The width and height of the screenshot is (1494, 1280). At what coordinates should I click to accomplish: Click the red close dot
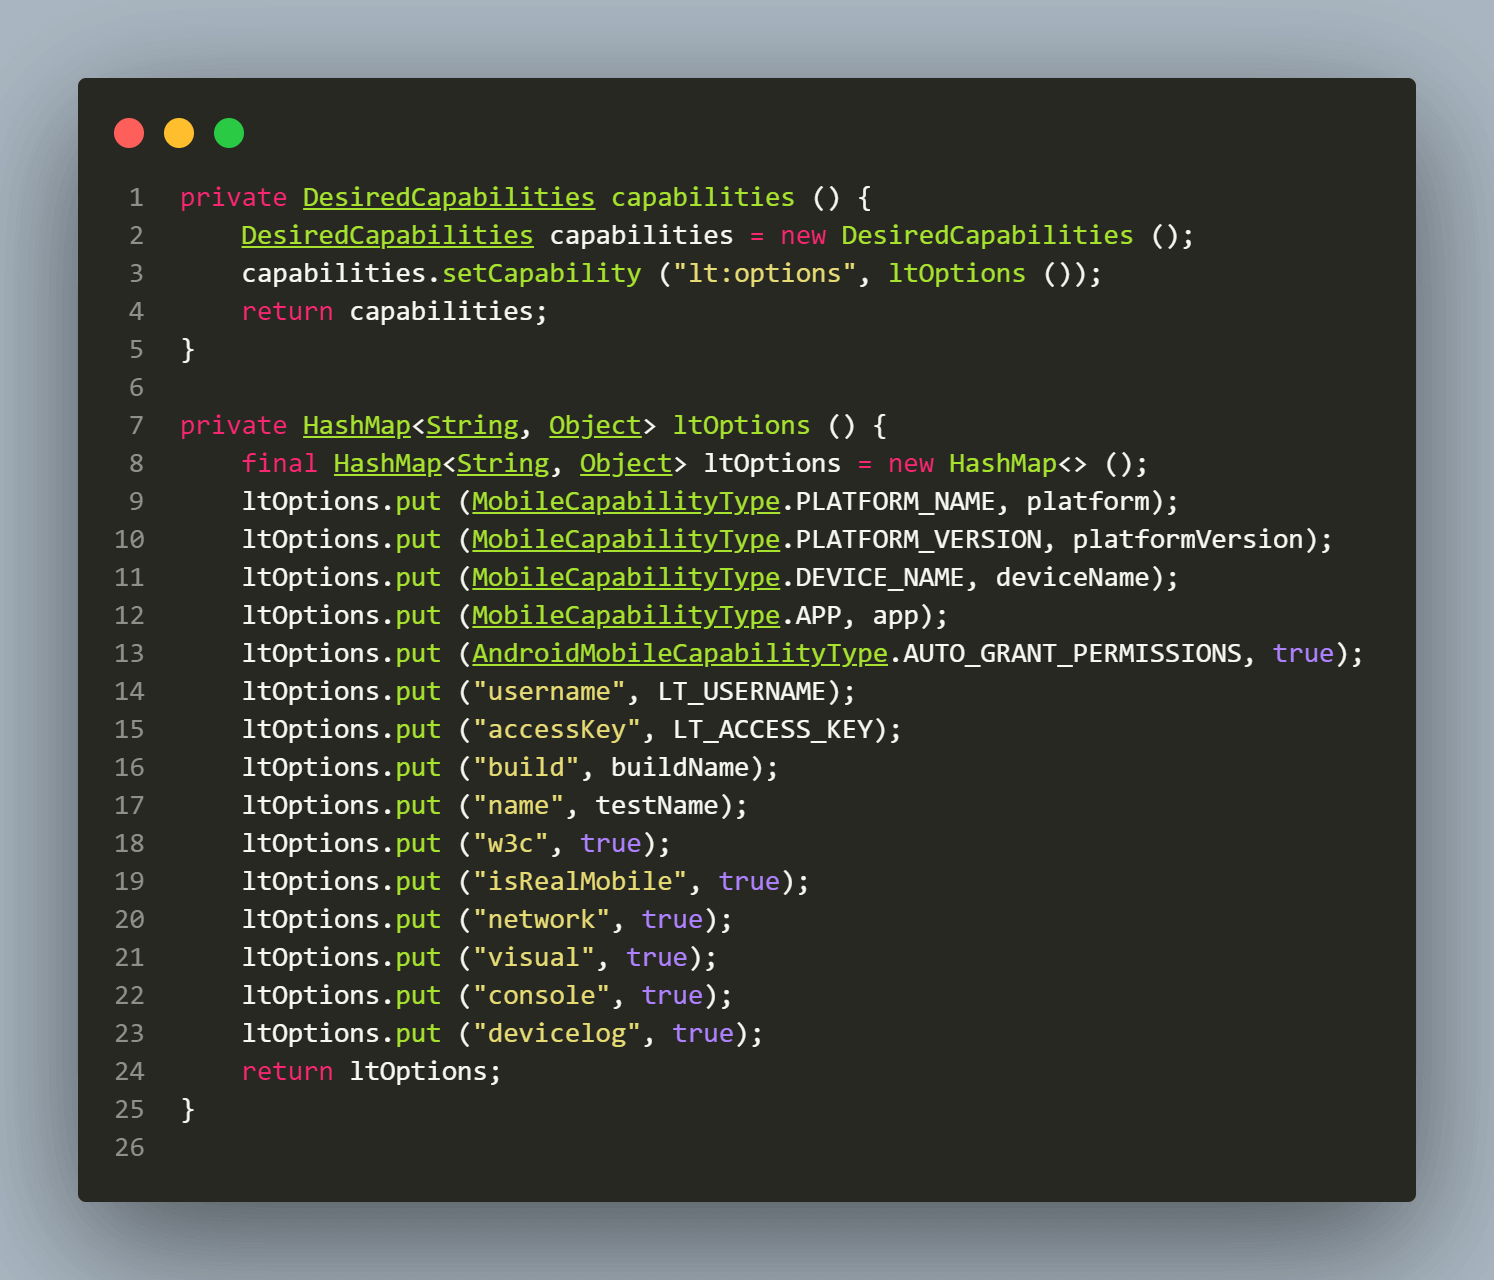[129, 133]
